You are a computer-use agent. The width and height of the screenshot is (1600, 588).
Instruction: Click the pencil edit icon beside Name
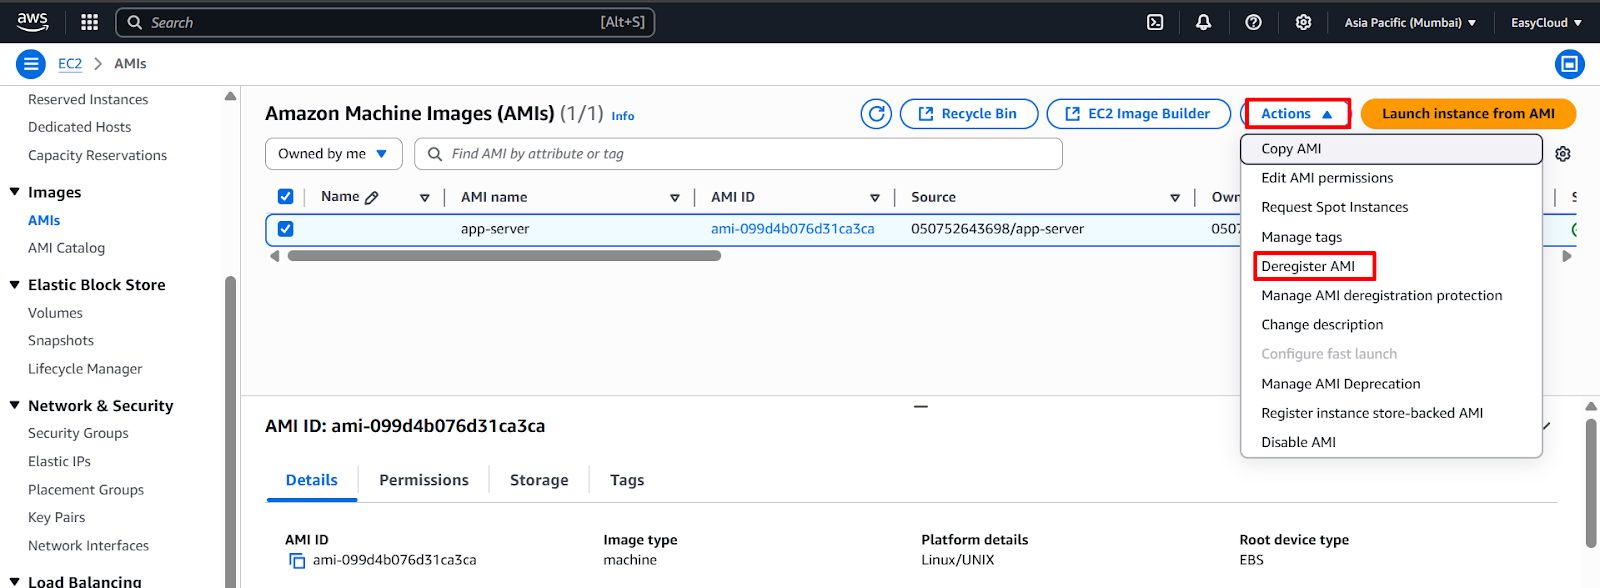372,198
